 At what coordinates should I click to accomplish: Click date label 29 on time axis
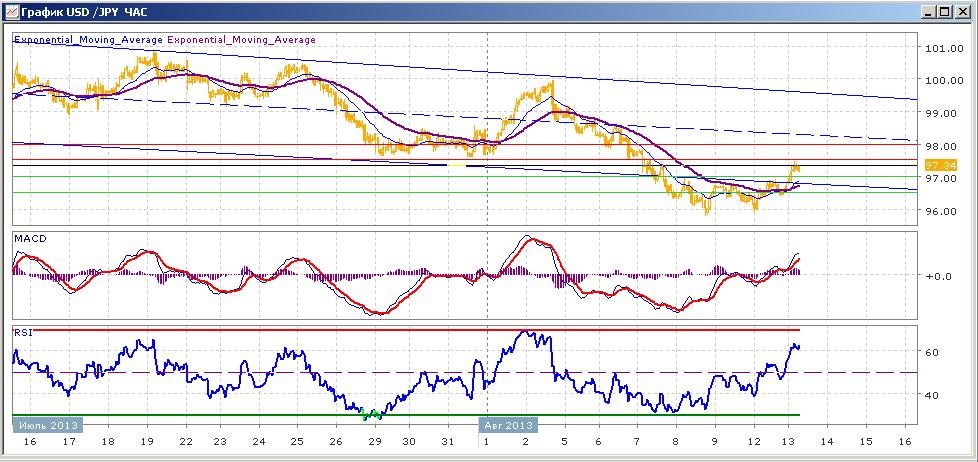click(374, 441)
